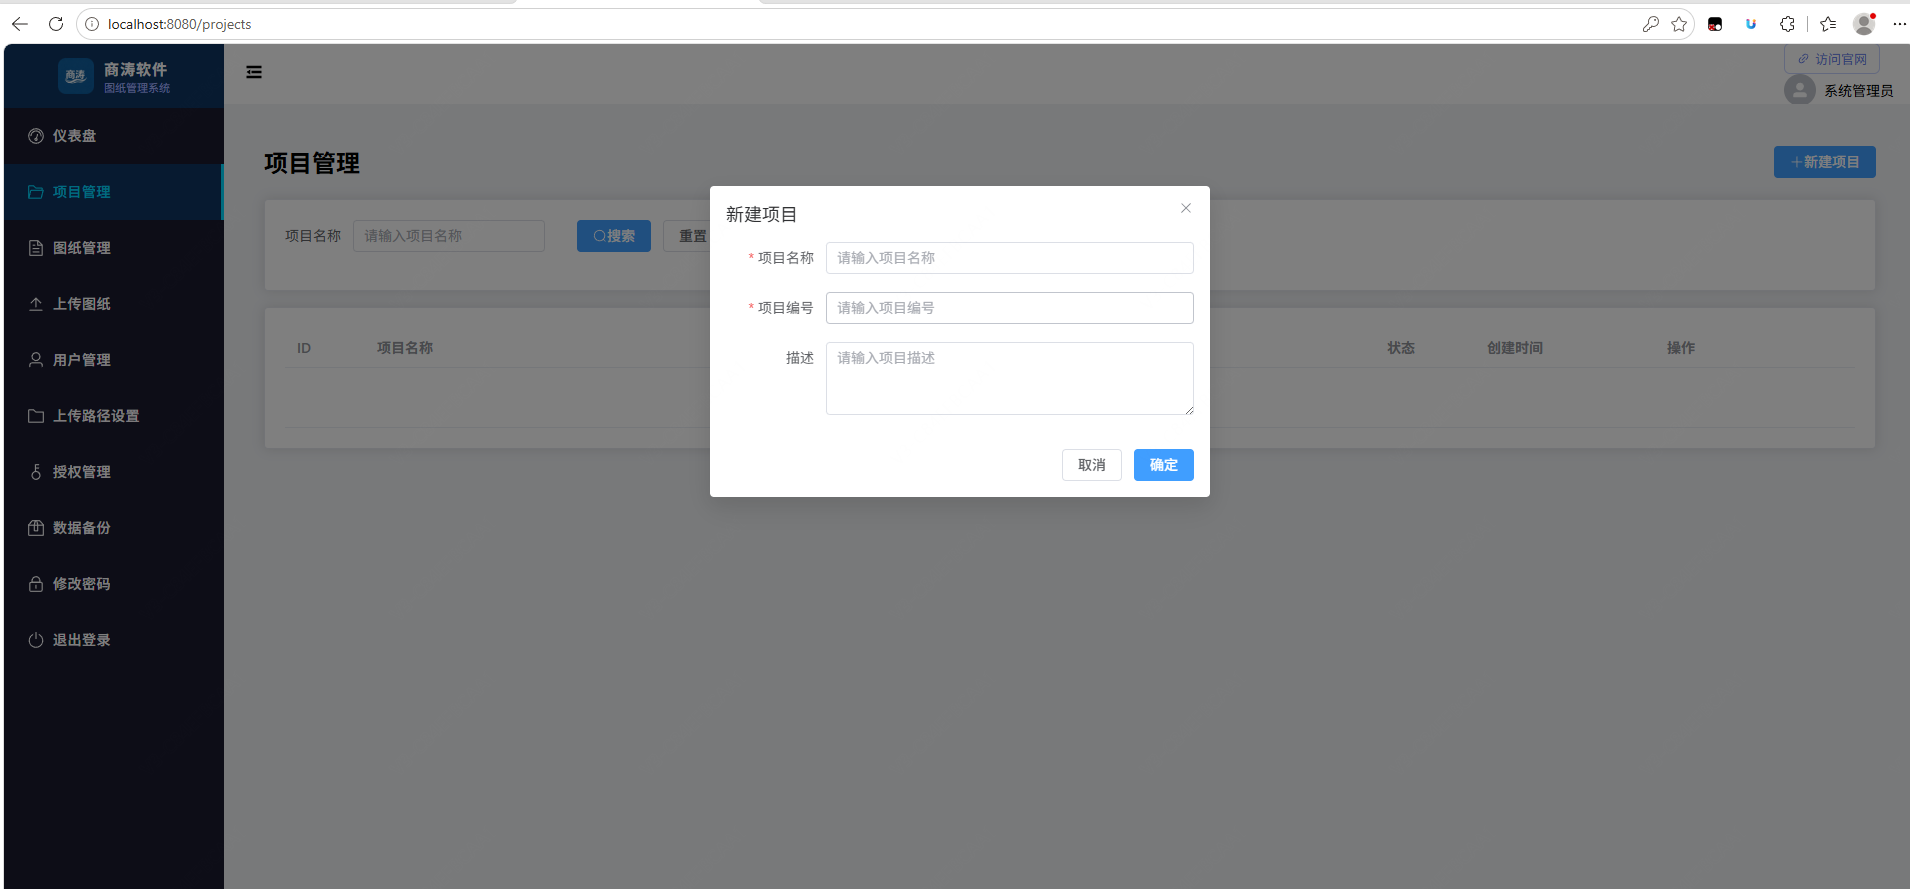Click the 状态 column header
Image resolution: width=1910 pixels, height=889 pixels.
click(x=1400, y=348)
